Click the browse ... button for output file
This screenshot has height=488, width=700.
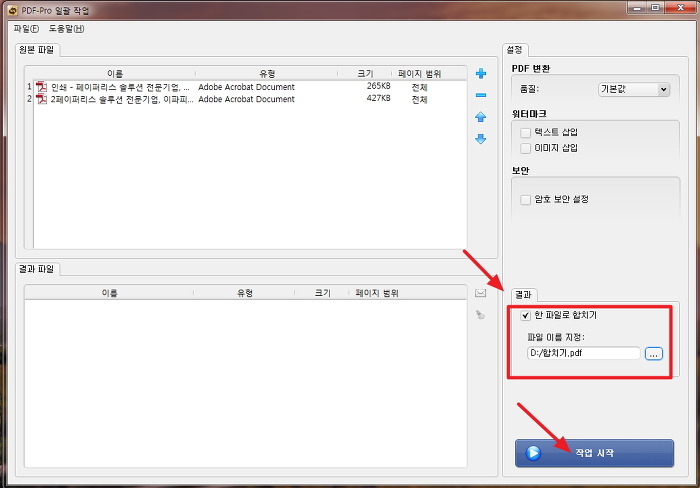point(654,354)
